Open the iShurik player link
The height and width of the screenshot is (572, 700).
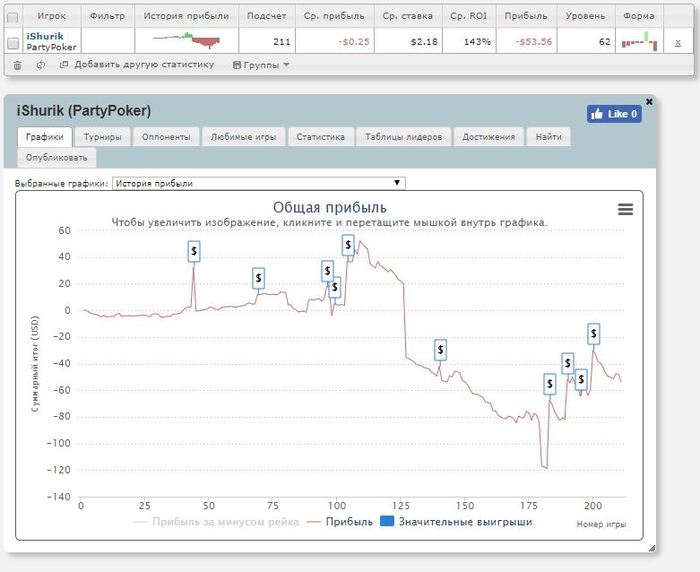pos(45,36)
